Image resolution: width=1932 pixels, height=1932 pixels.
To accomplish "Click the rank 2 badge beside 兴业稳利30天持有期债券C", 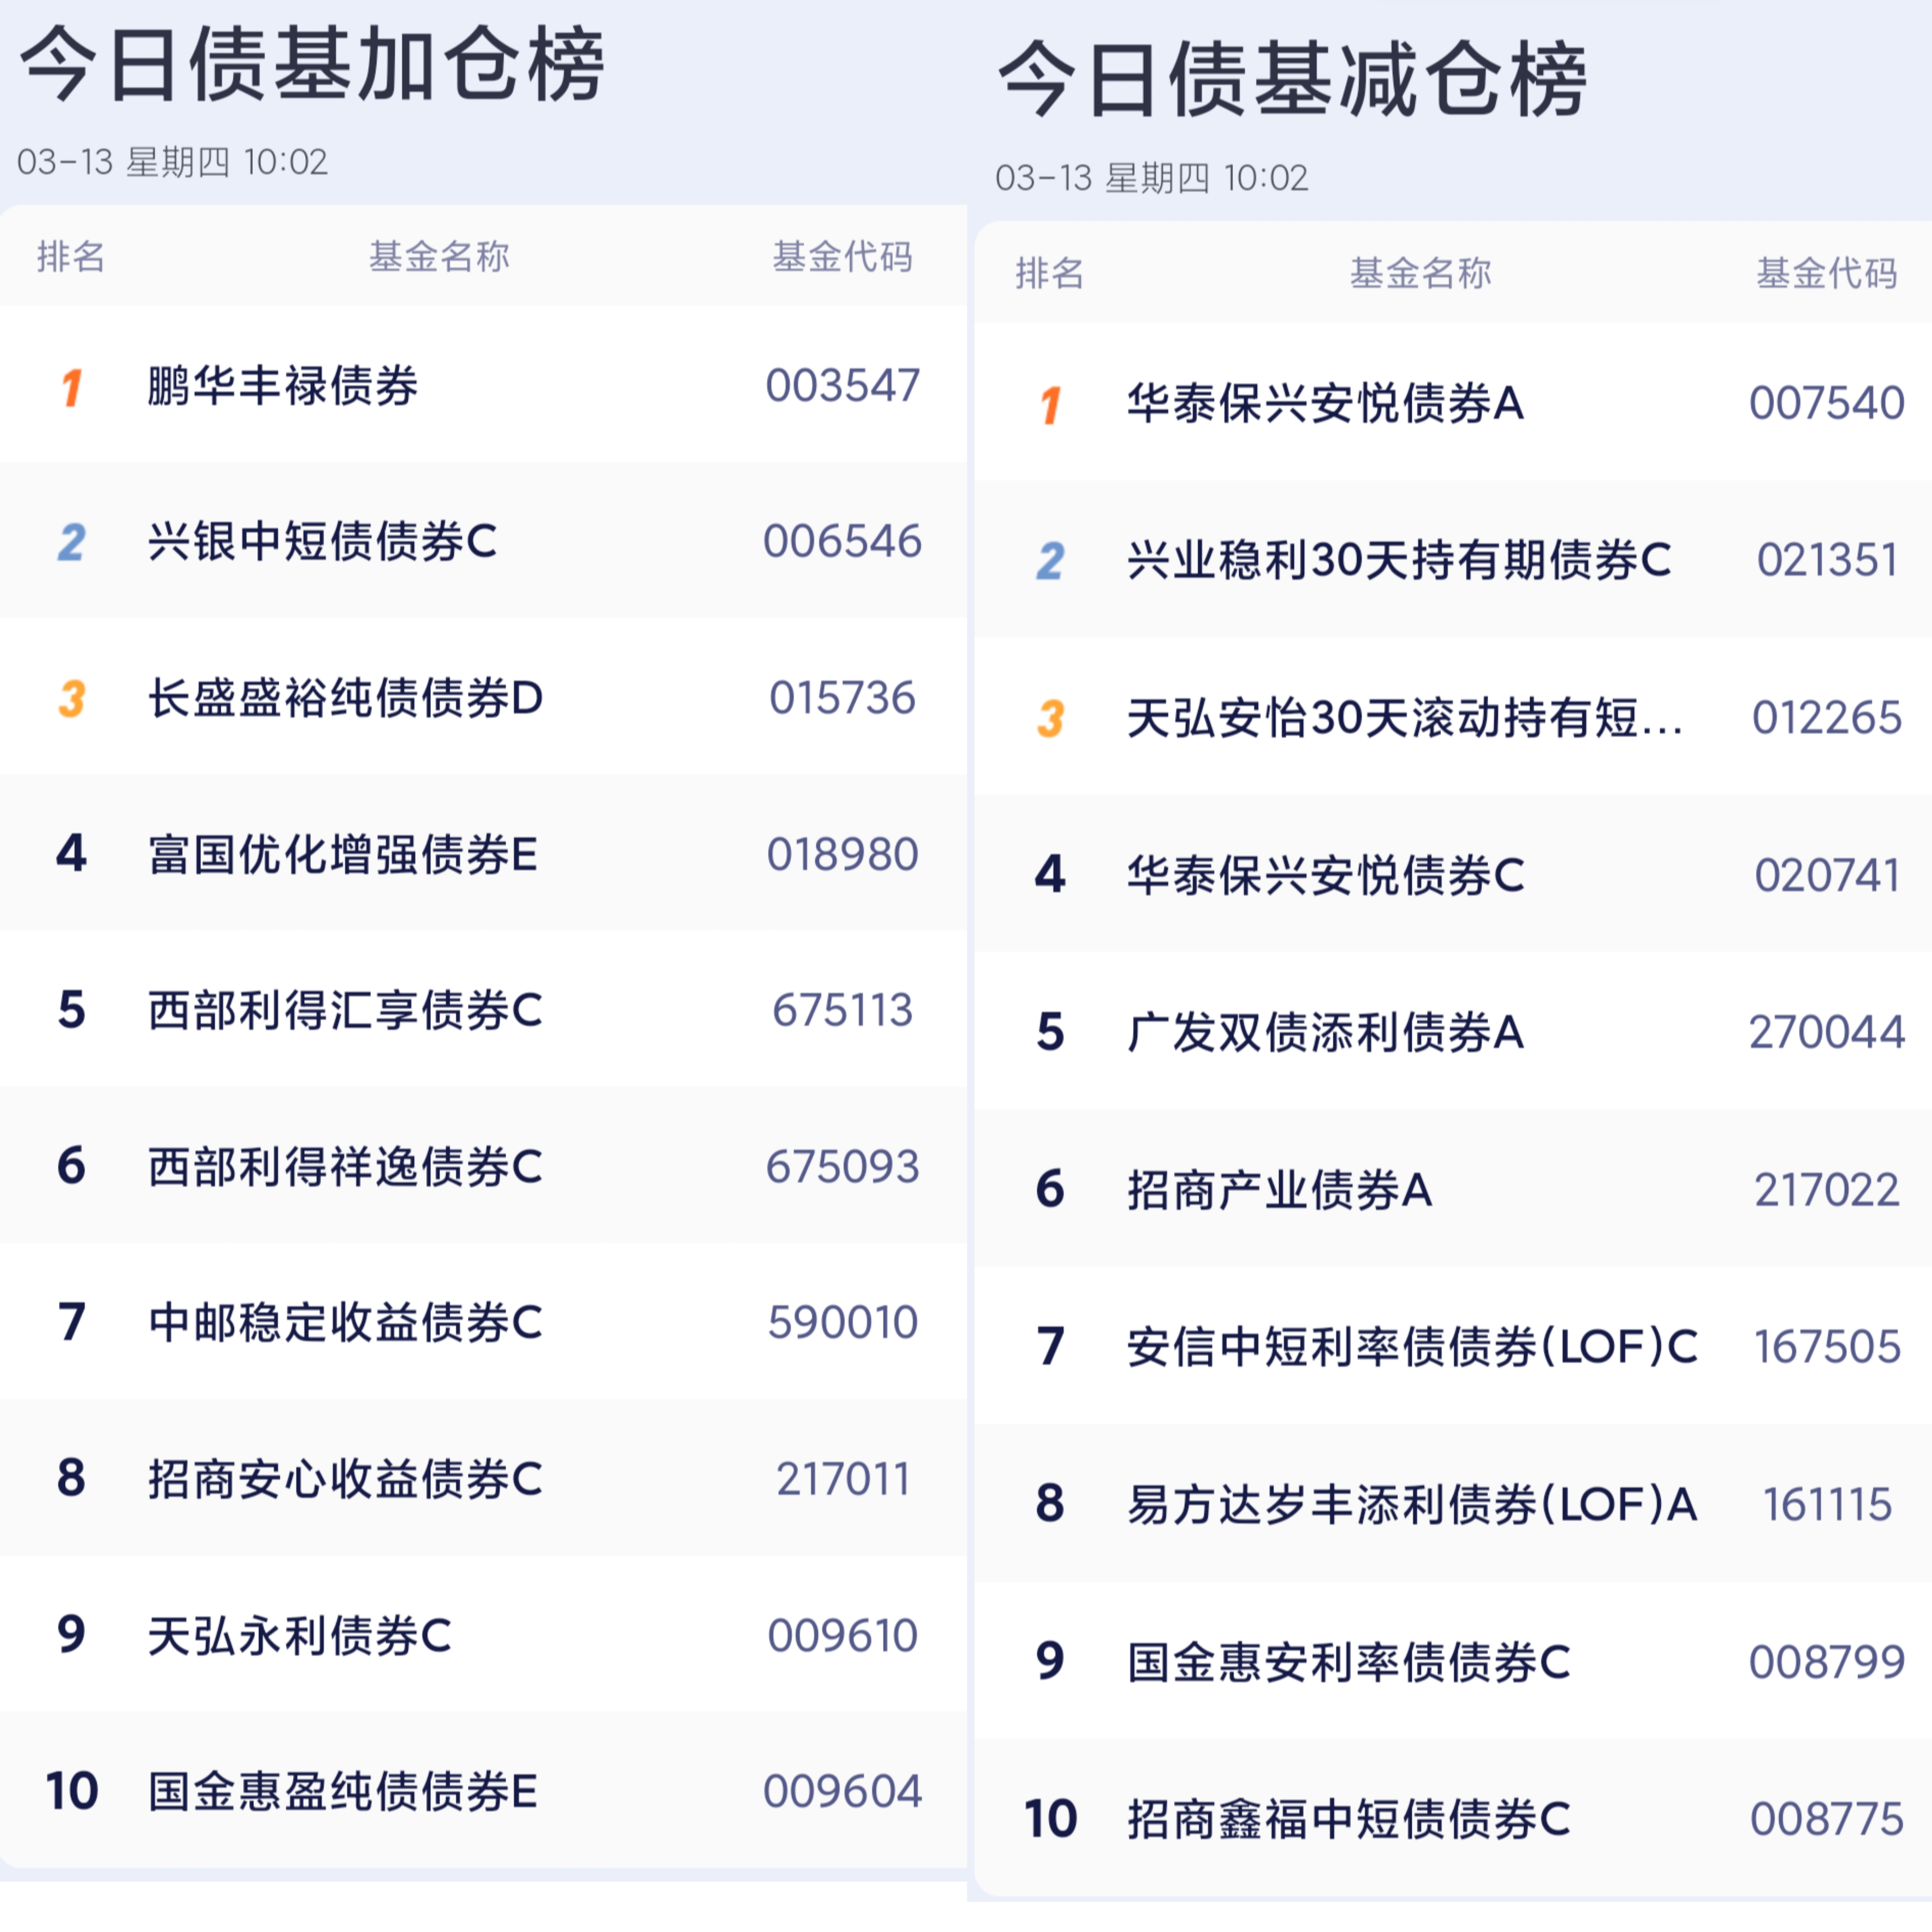I will pos(1049,561).
